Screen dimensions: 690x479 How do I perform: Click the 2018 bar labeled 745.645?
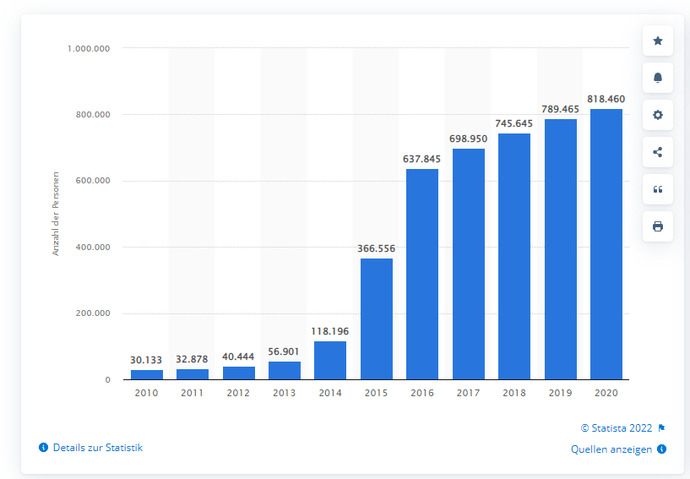(x=514, y=256)
